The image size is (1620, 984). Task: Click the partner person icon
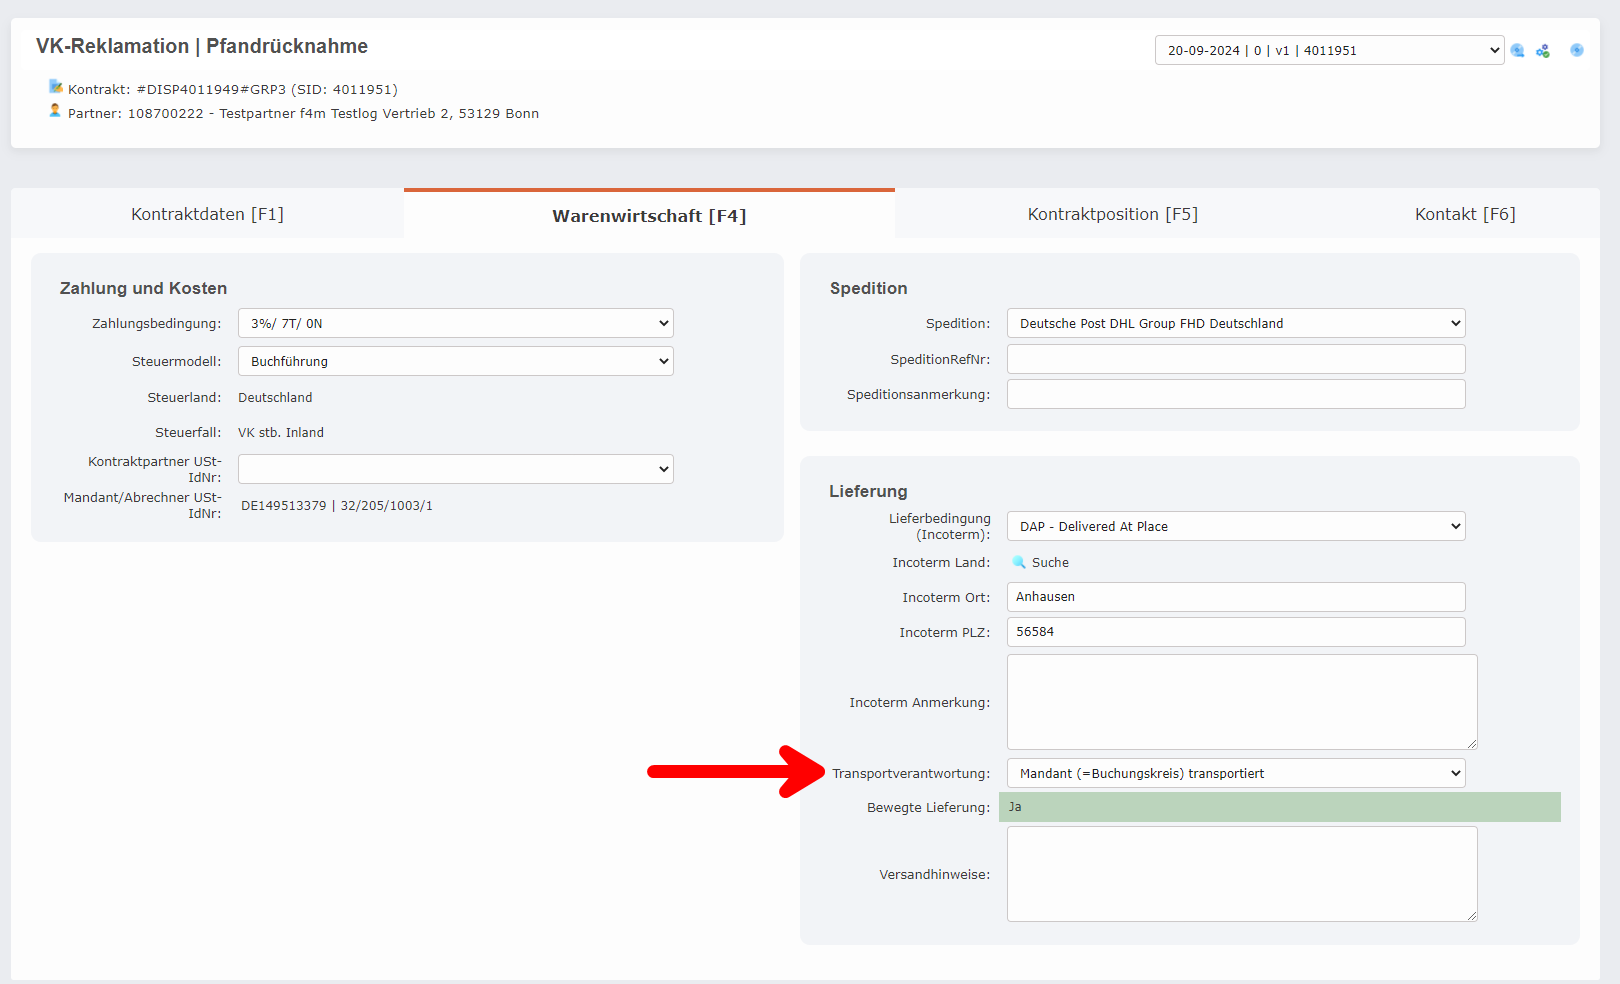click(x=55, y=111)
